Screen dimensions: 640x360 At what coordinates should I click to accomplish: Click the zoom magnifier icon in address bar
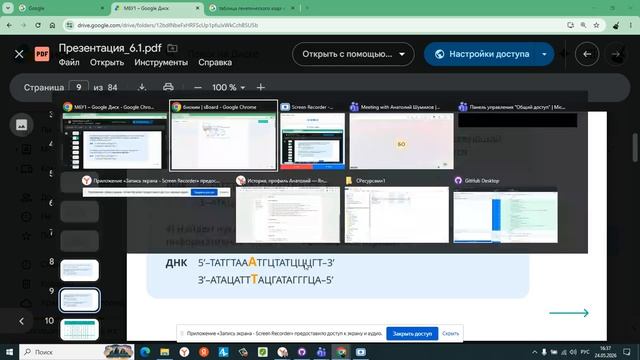(583, 25)
